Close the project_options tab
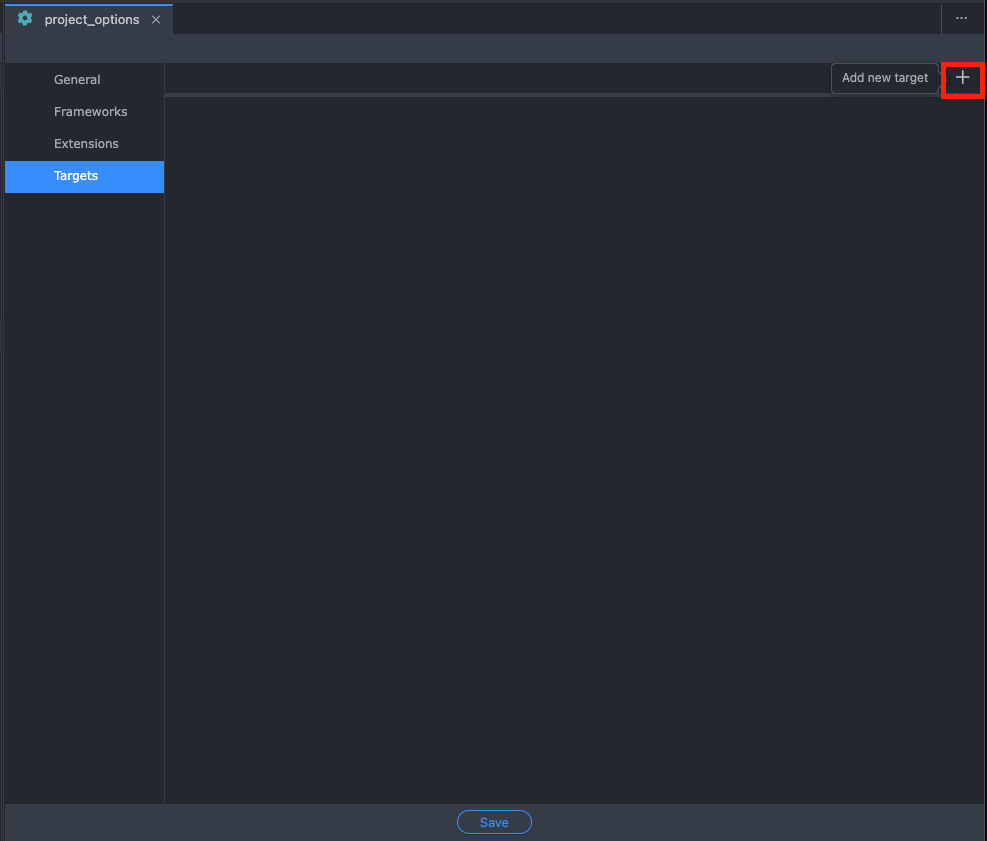Image resolution: width=987 pixels, height=841 pixels. pos(155,18)
